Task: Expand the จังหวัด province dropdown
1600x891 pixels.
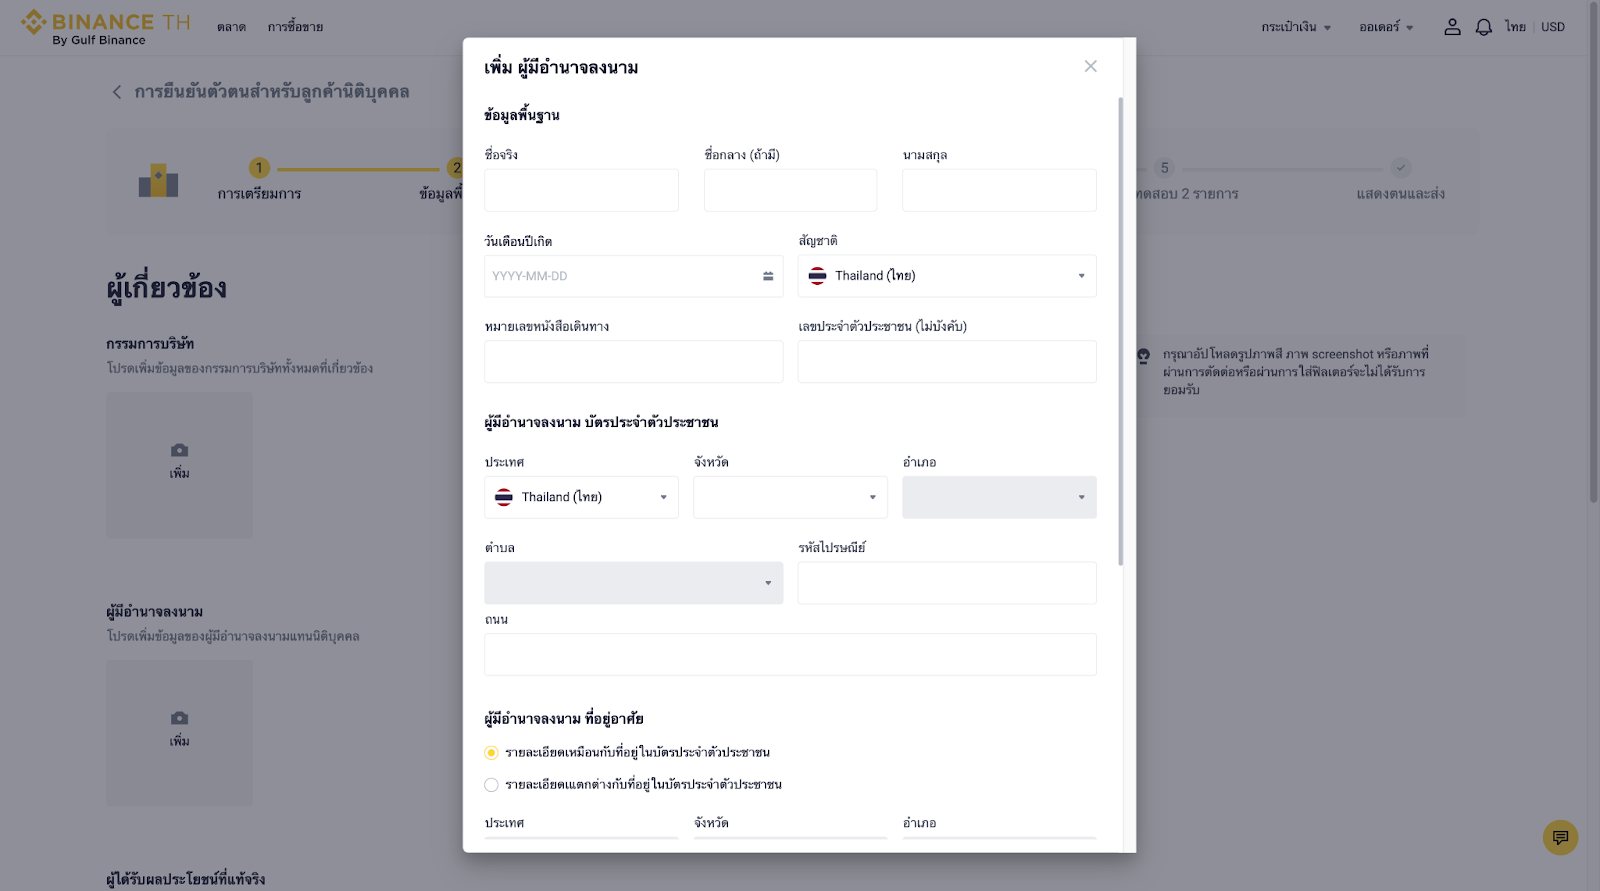Action: 790,497
